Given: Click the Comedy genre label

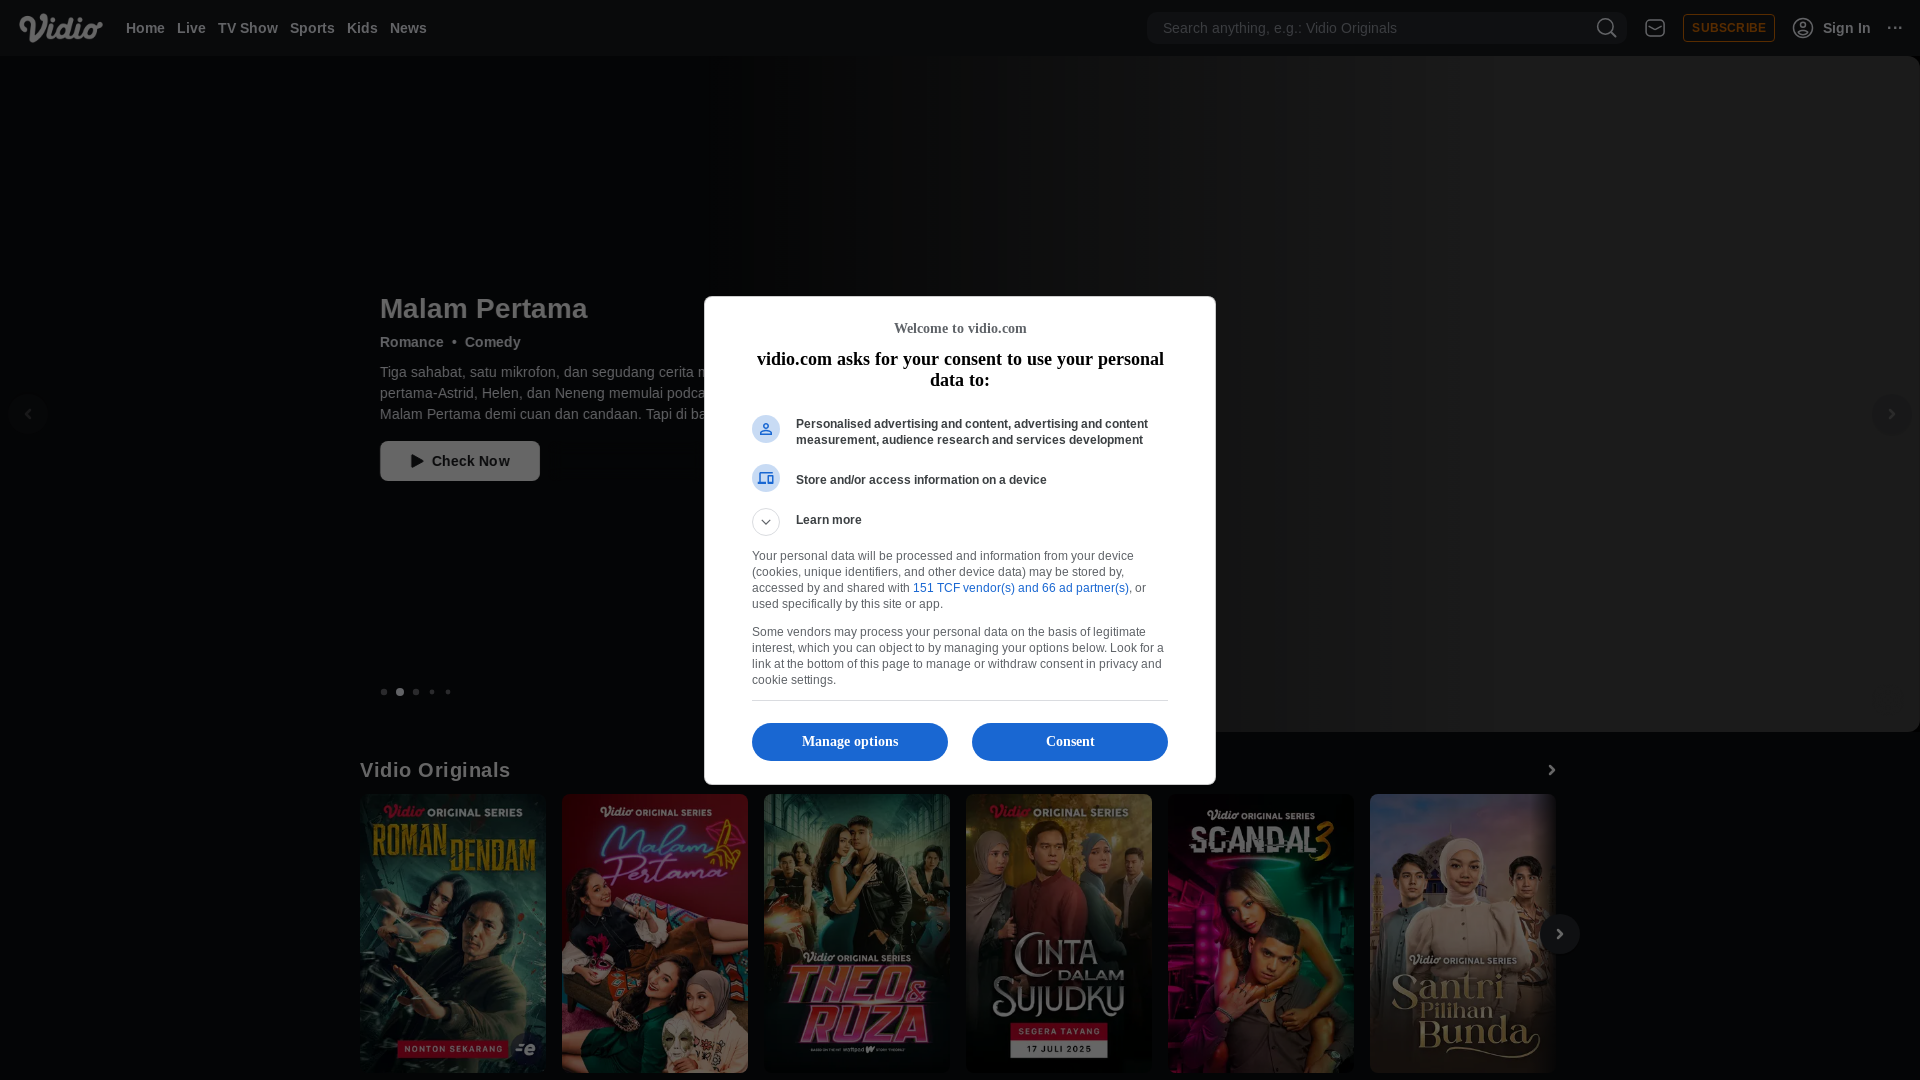Looking at the screenshot, I should click(x=493, y=342).
